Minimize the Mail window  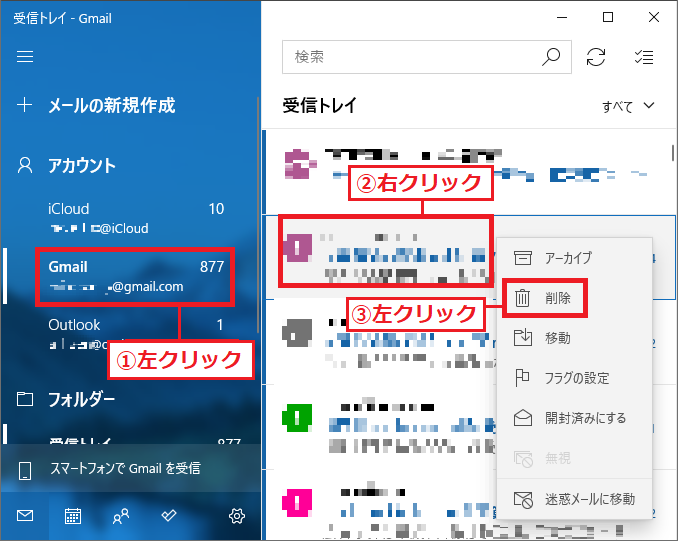coord(562,18)
